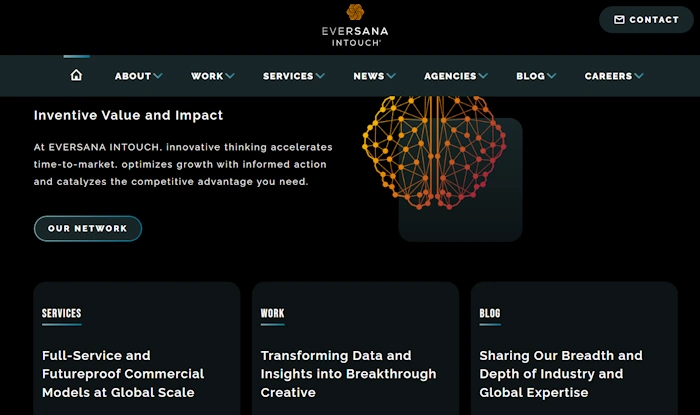Click the EVERSANA flower logo icon

(355, 12)
